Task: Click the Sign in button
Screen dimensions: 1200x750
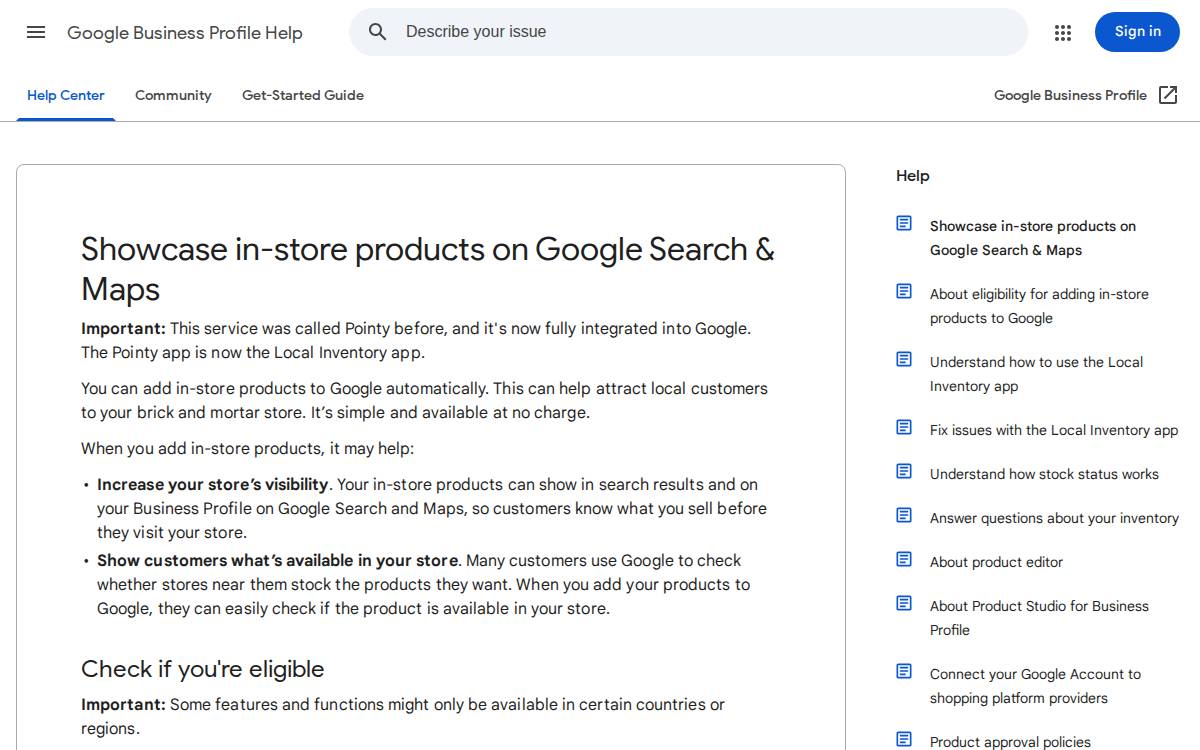Action: (1138, 32)
